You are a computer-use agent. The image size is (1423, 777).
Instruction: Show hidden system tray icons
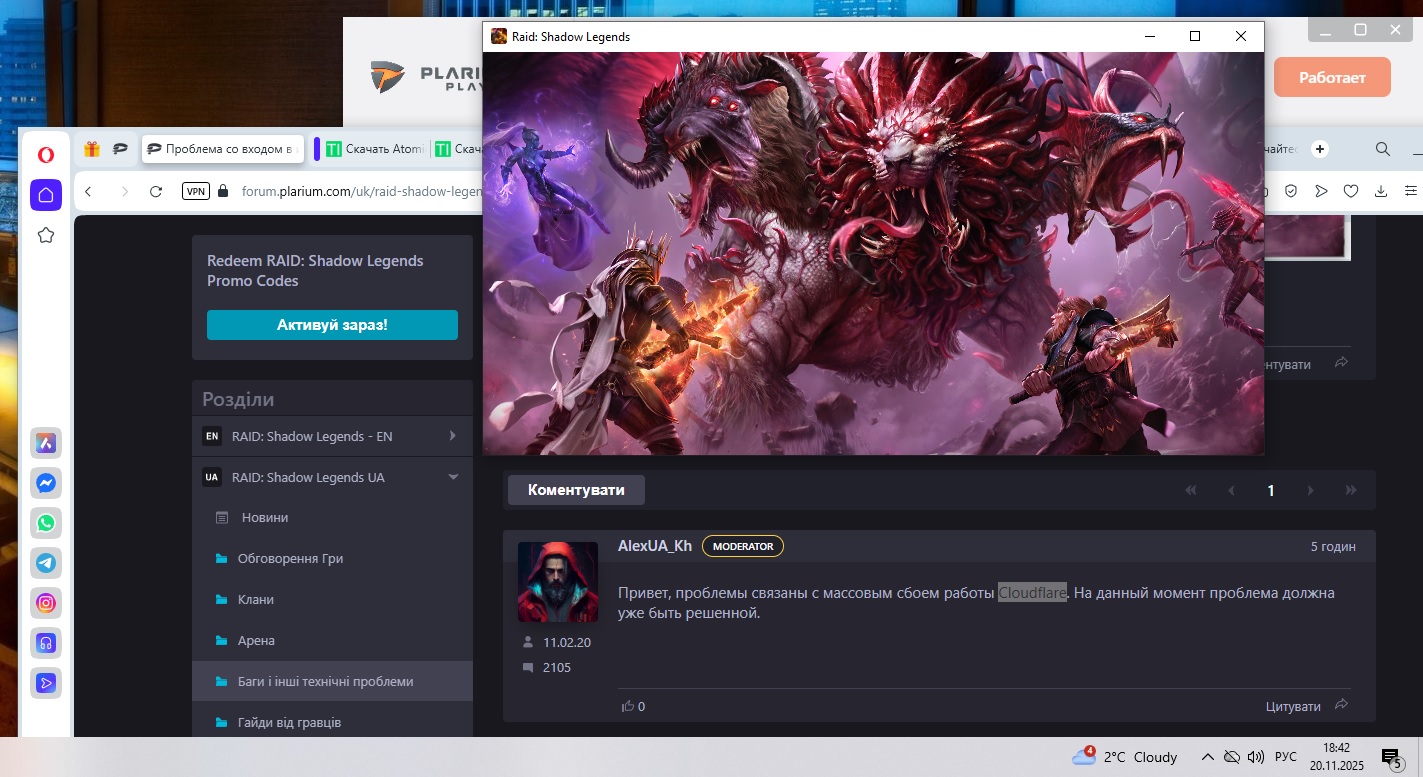point(1207,757)
